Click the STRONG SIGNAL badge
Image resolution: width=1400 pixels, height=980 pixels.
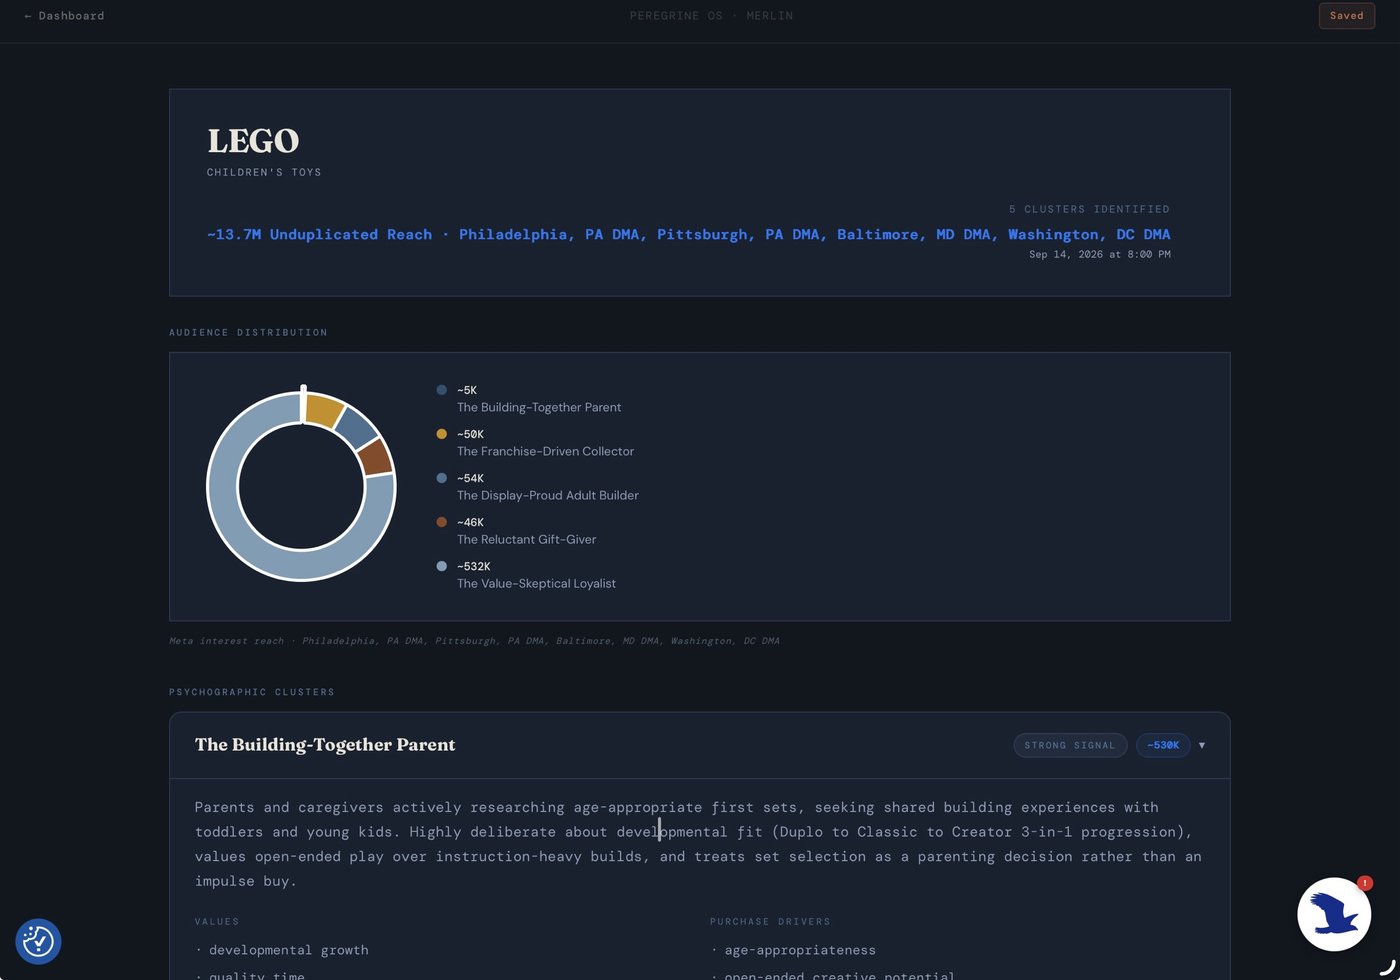coord(1070,745)
